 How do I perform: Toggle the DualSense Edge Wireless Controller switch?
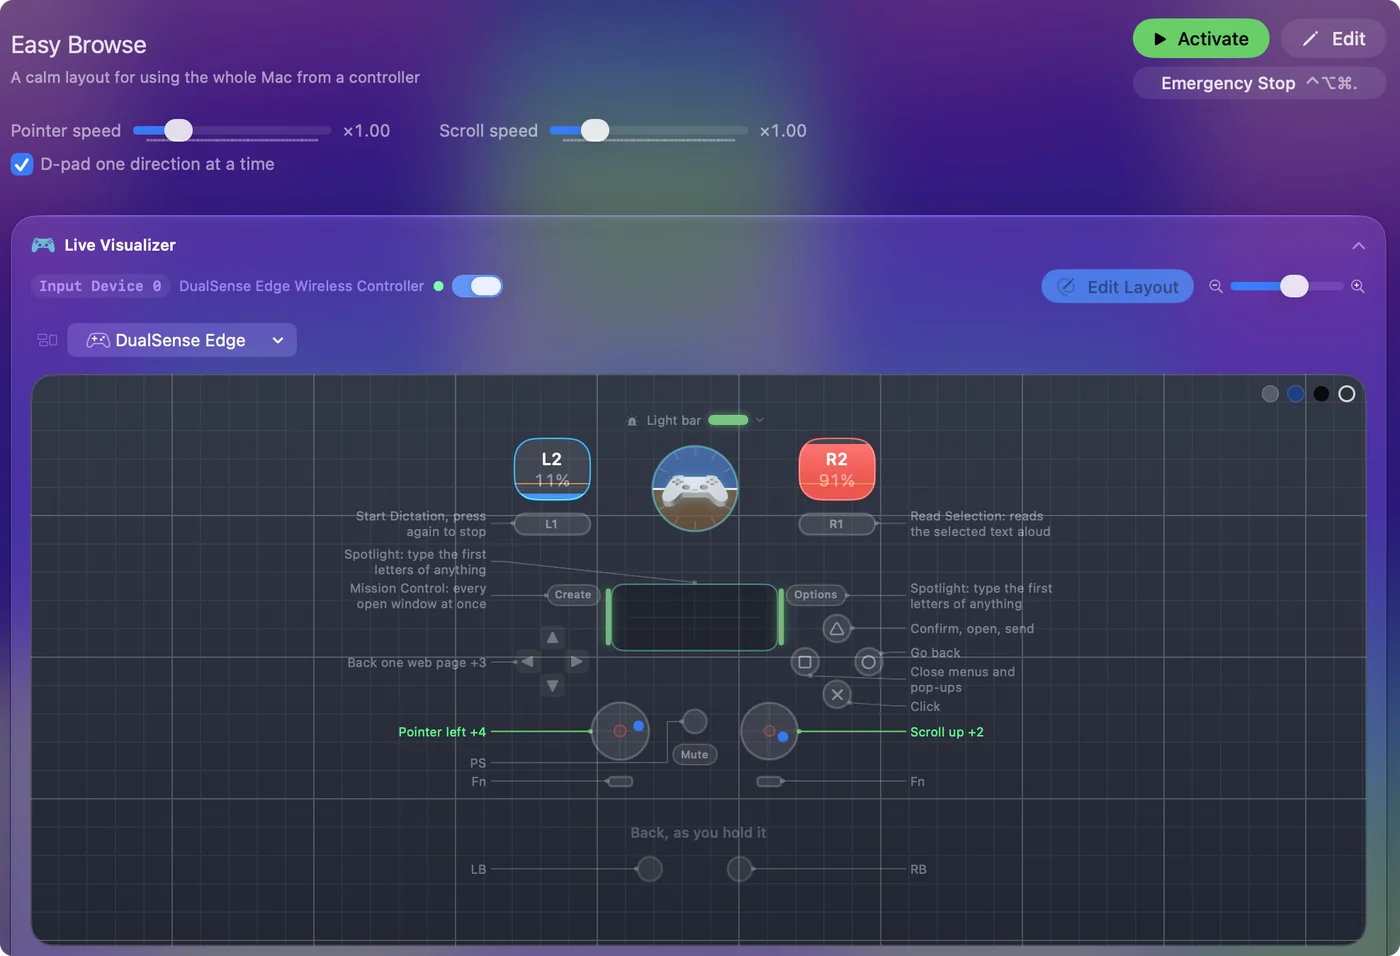(x=477, y=286)
